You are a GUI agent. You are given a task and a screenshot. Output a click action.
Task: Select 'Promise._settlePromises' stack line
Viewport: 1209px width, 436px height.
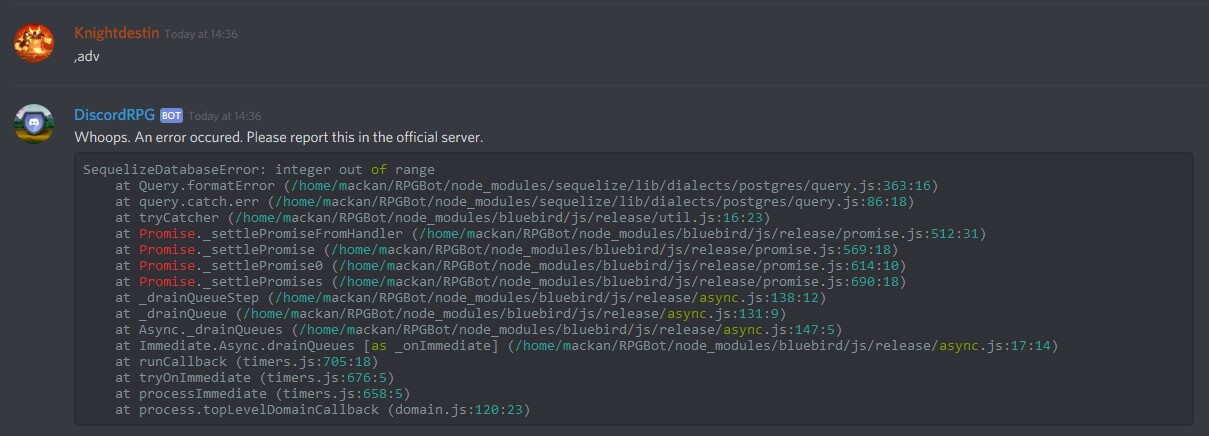tap(510, 282)
